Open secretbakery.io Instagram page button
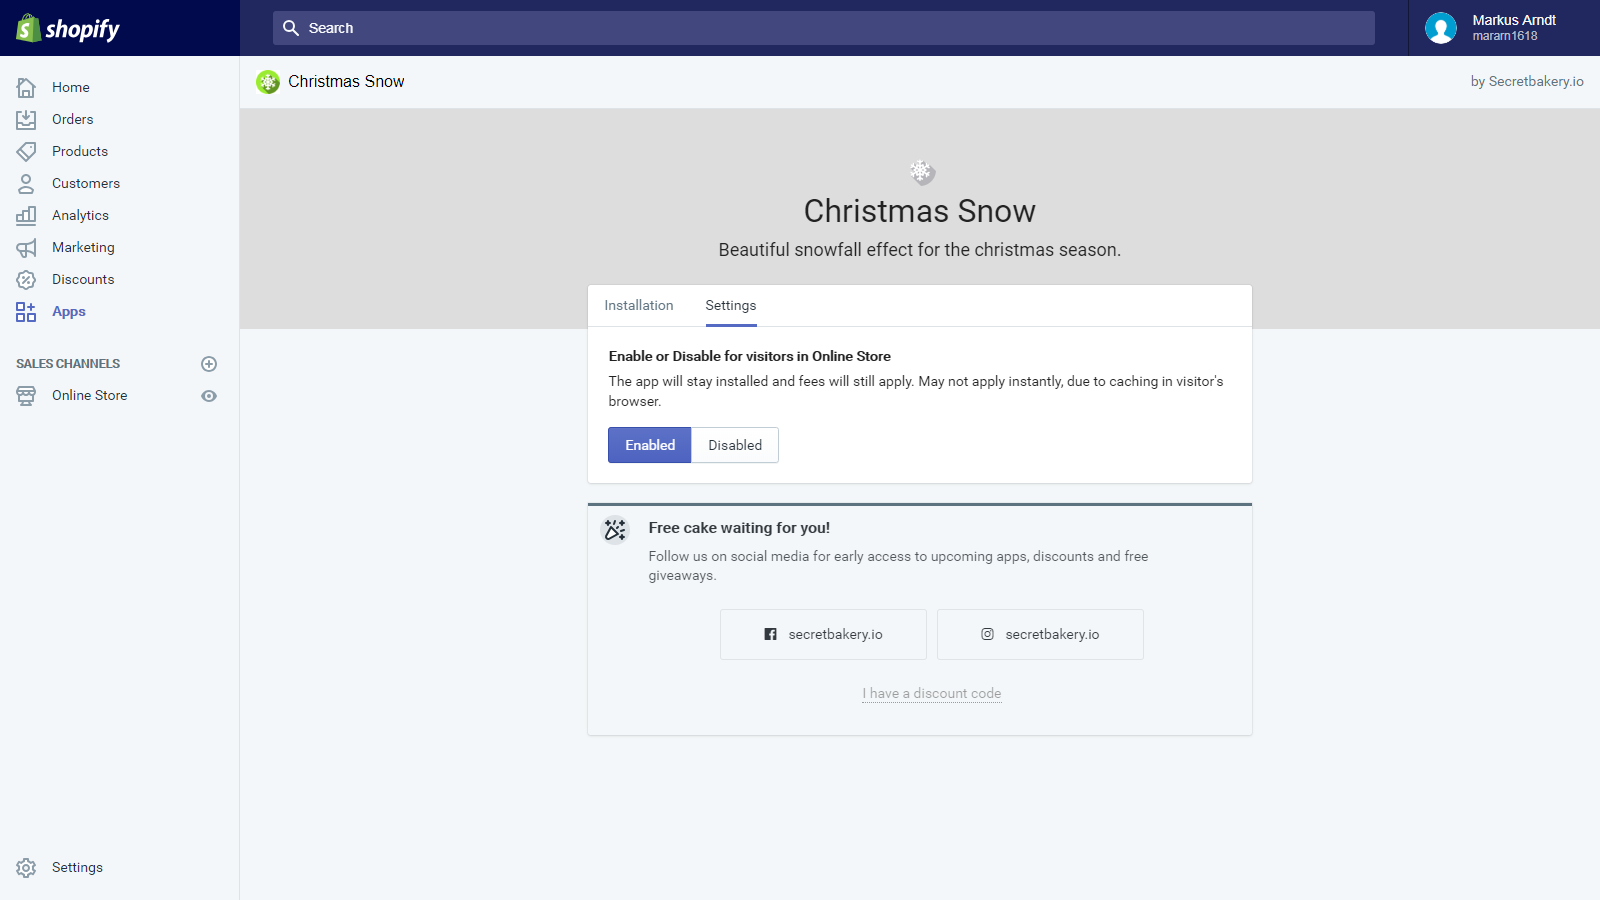Viewport: 1600px width, 900px height. [1040, 635]
